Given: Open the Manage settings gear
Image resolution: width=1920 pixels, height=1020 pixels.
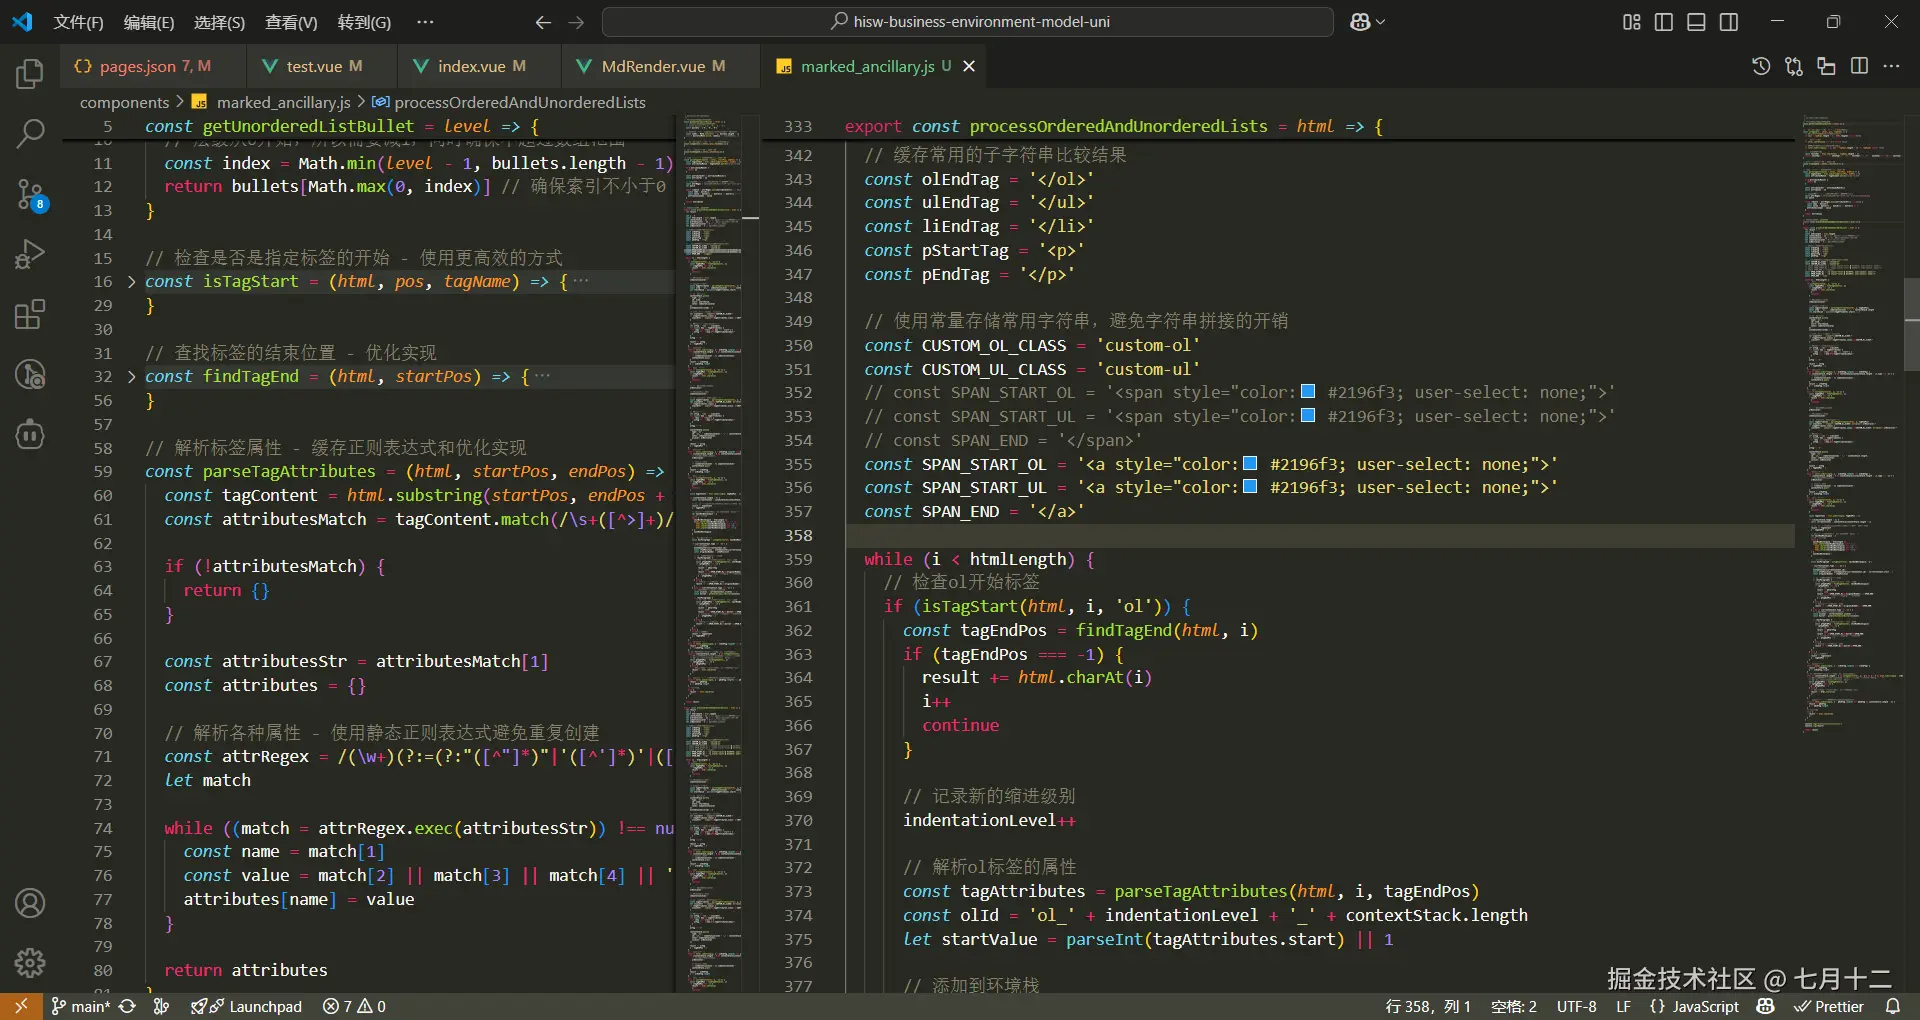Looking at the screenshot, I should [30, 962].
